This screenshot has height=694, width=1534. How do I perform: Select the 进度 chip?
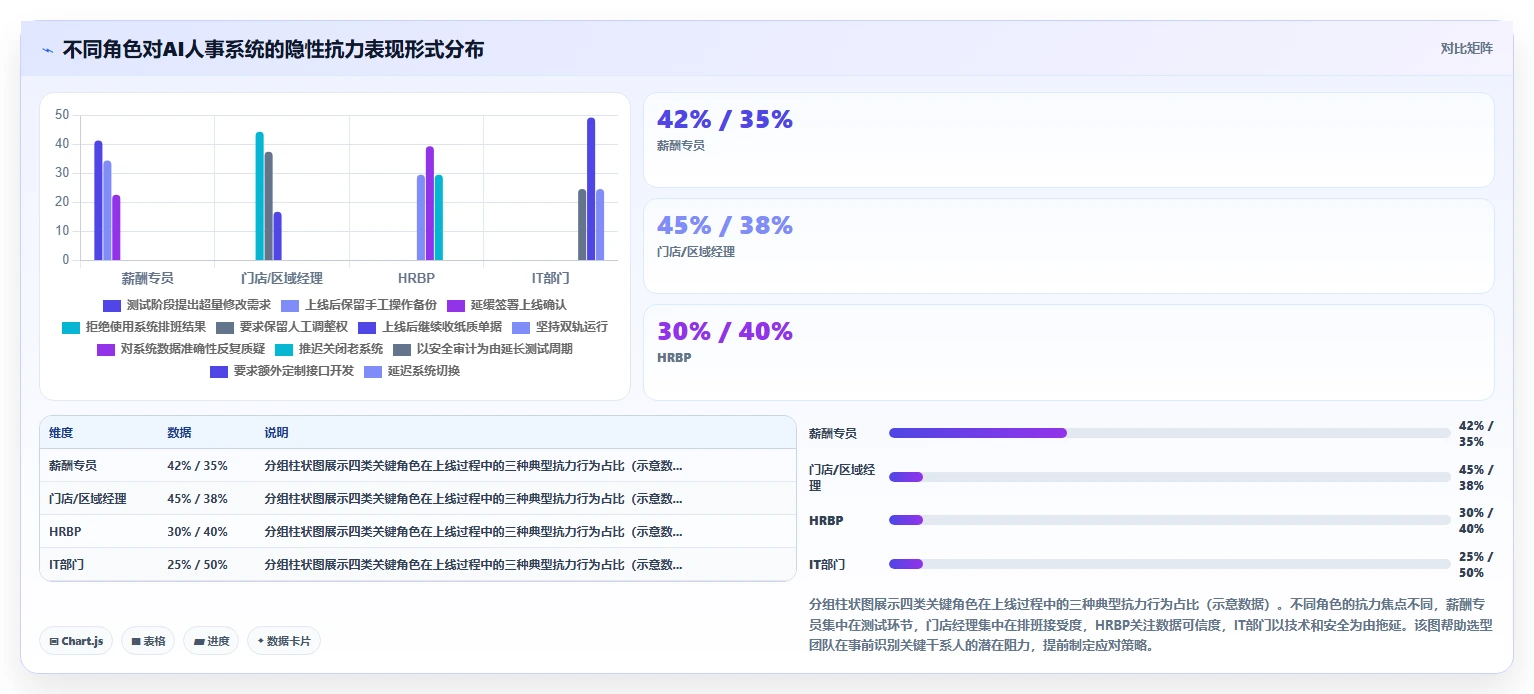tap(211, 641)
